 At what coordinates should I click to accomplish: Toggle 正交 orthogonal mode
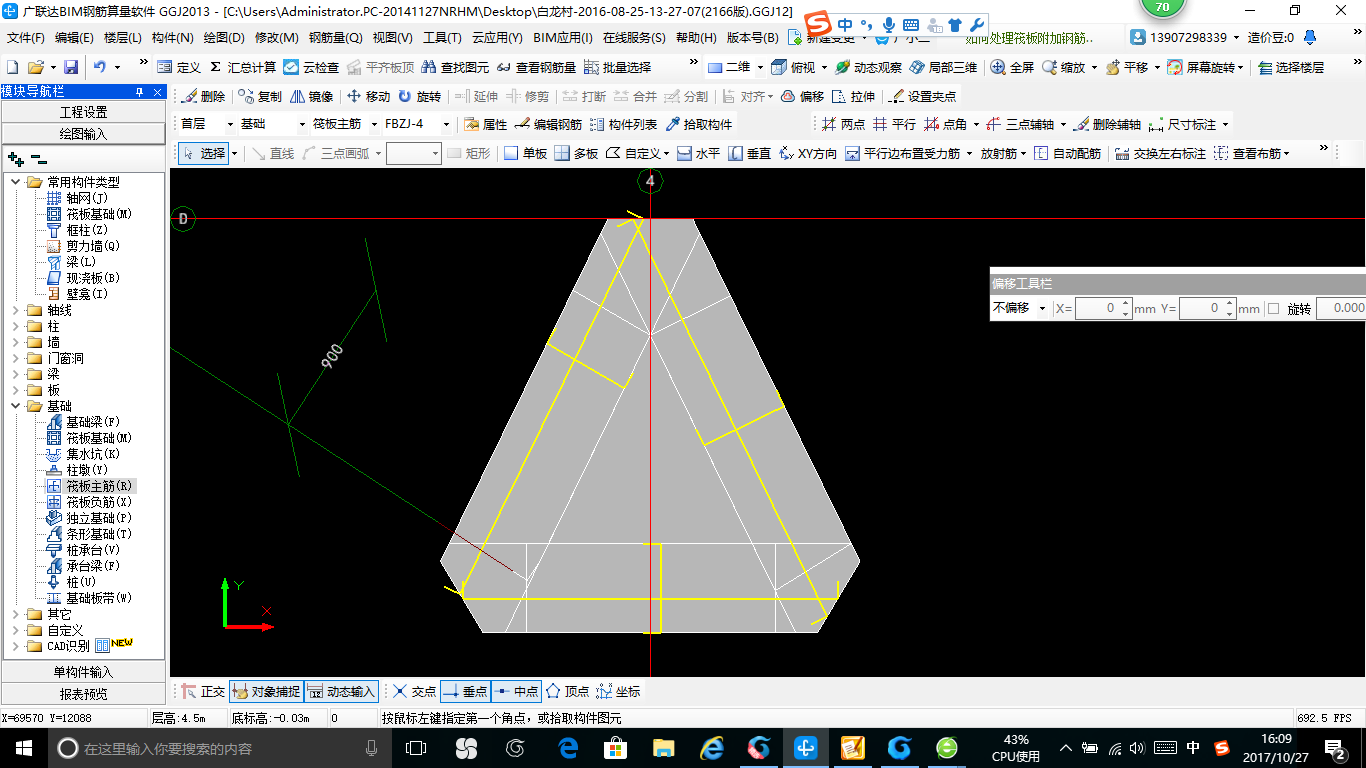point(204,691)
